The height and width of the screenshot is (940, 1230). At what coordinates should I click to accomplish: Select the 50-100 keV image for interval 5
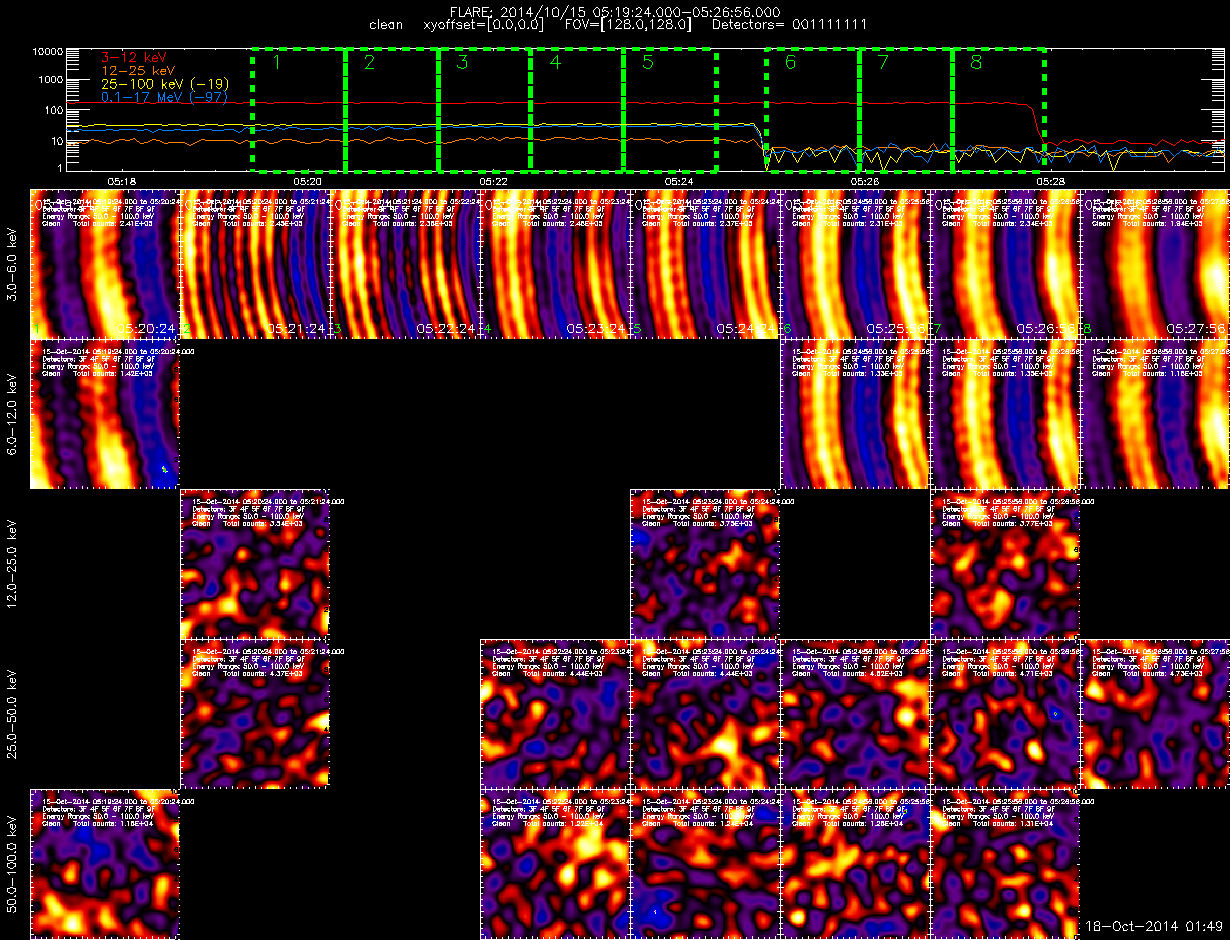[x=705, y=864]
